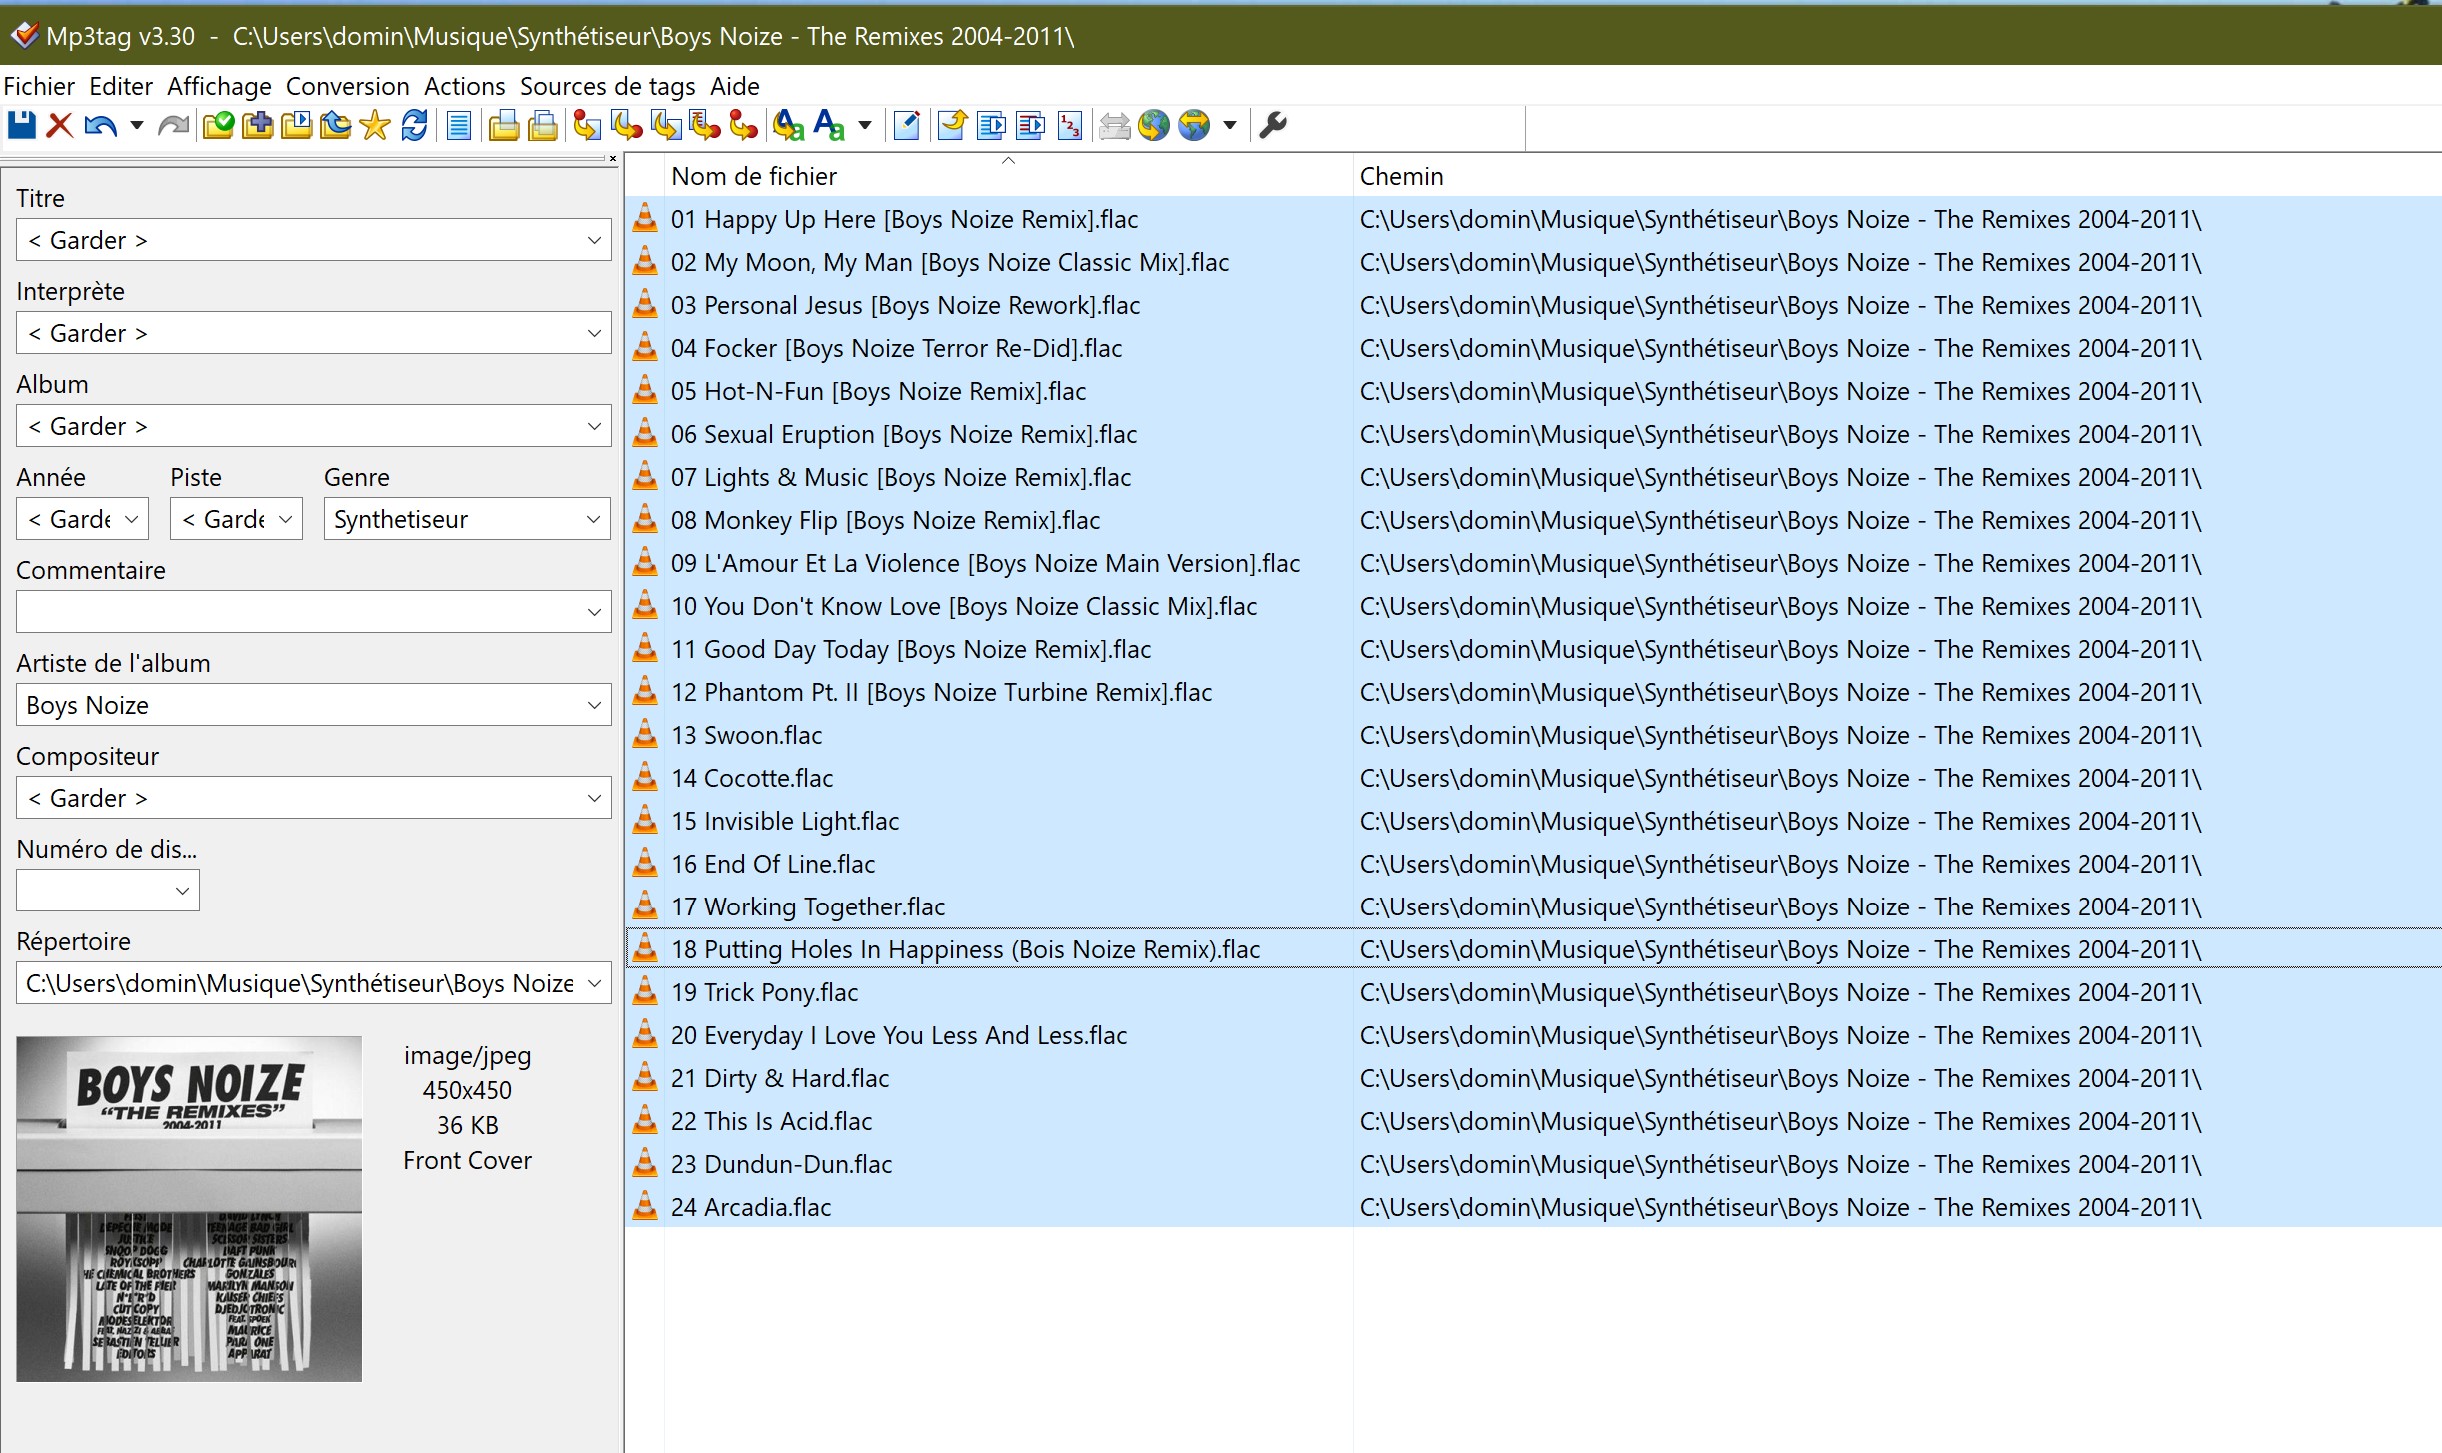Remove tags using the red X icon
The image size is (2442, 1453).
[x=60, y=125]
